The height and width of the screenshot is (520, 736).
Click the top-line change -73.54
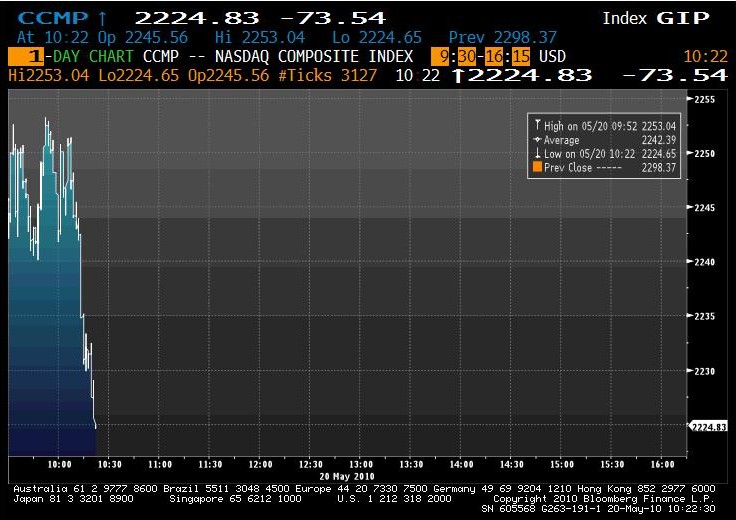tap(332, 18)
